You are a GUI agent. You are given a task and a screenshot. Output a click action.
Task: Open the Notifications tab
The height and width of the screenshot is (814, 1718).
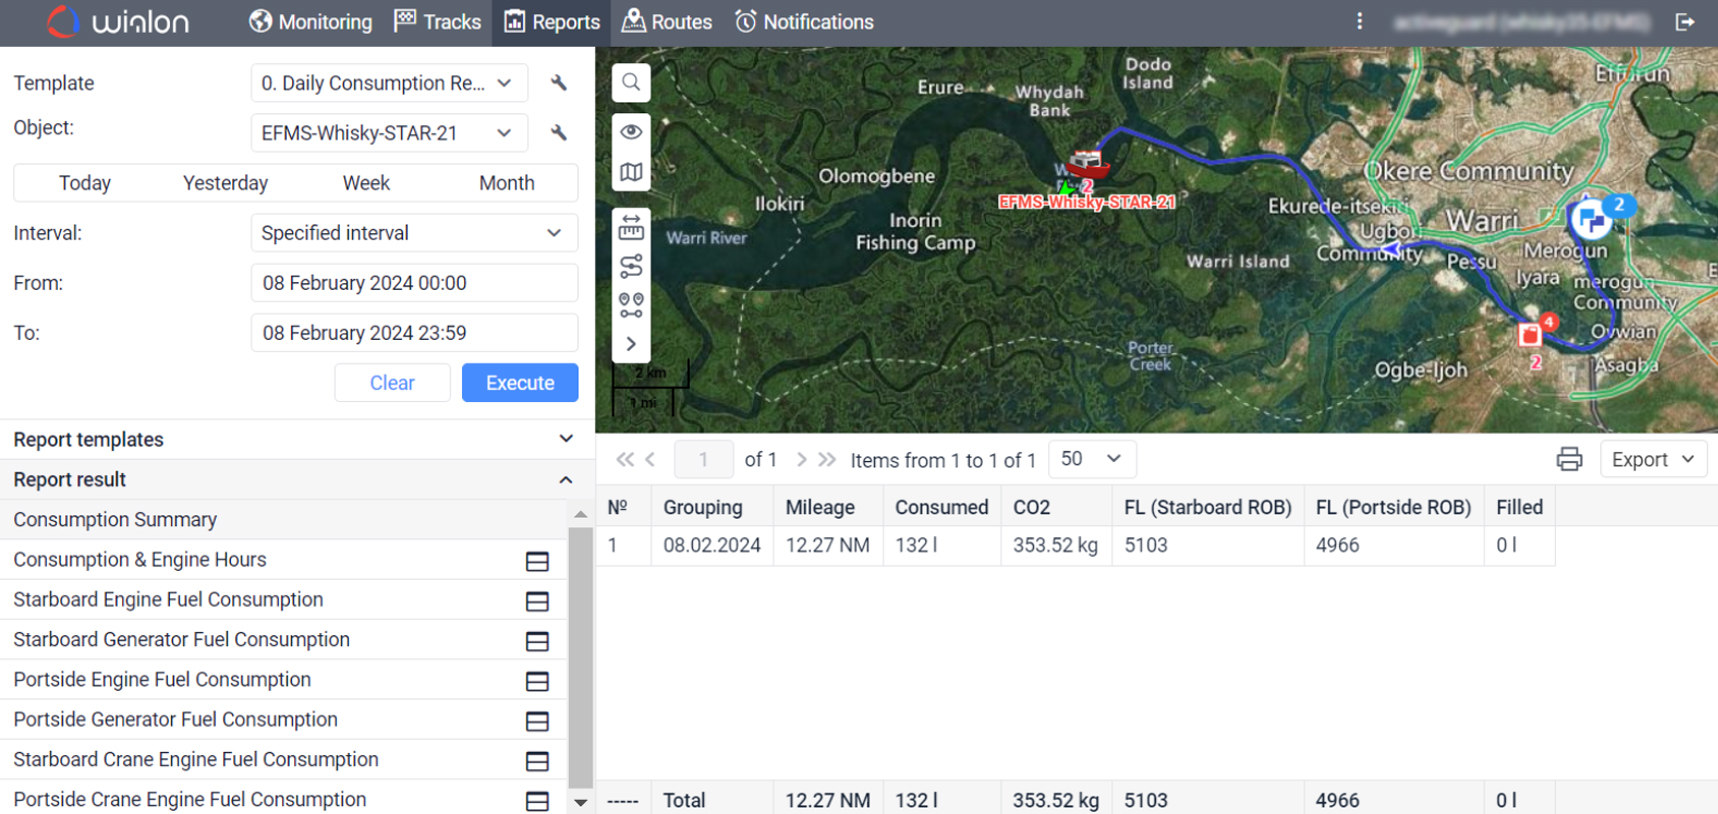pos(804,22)
